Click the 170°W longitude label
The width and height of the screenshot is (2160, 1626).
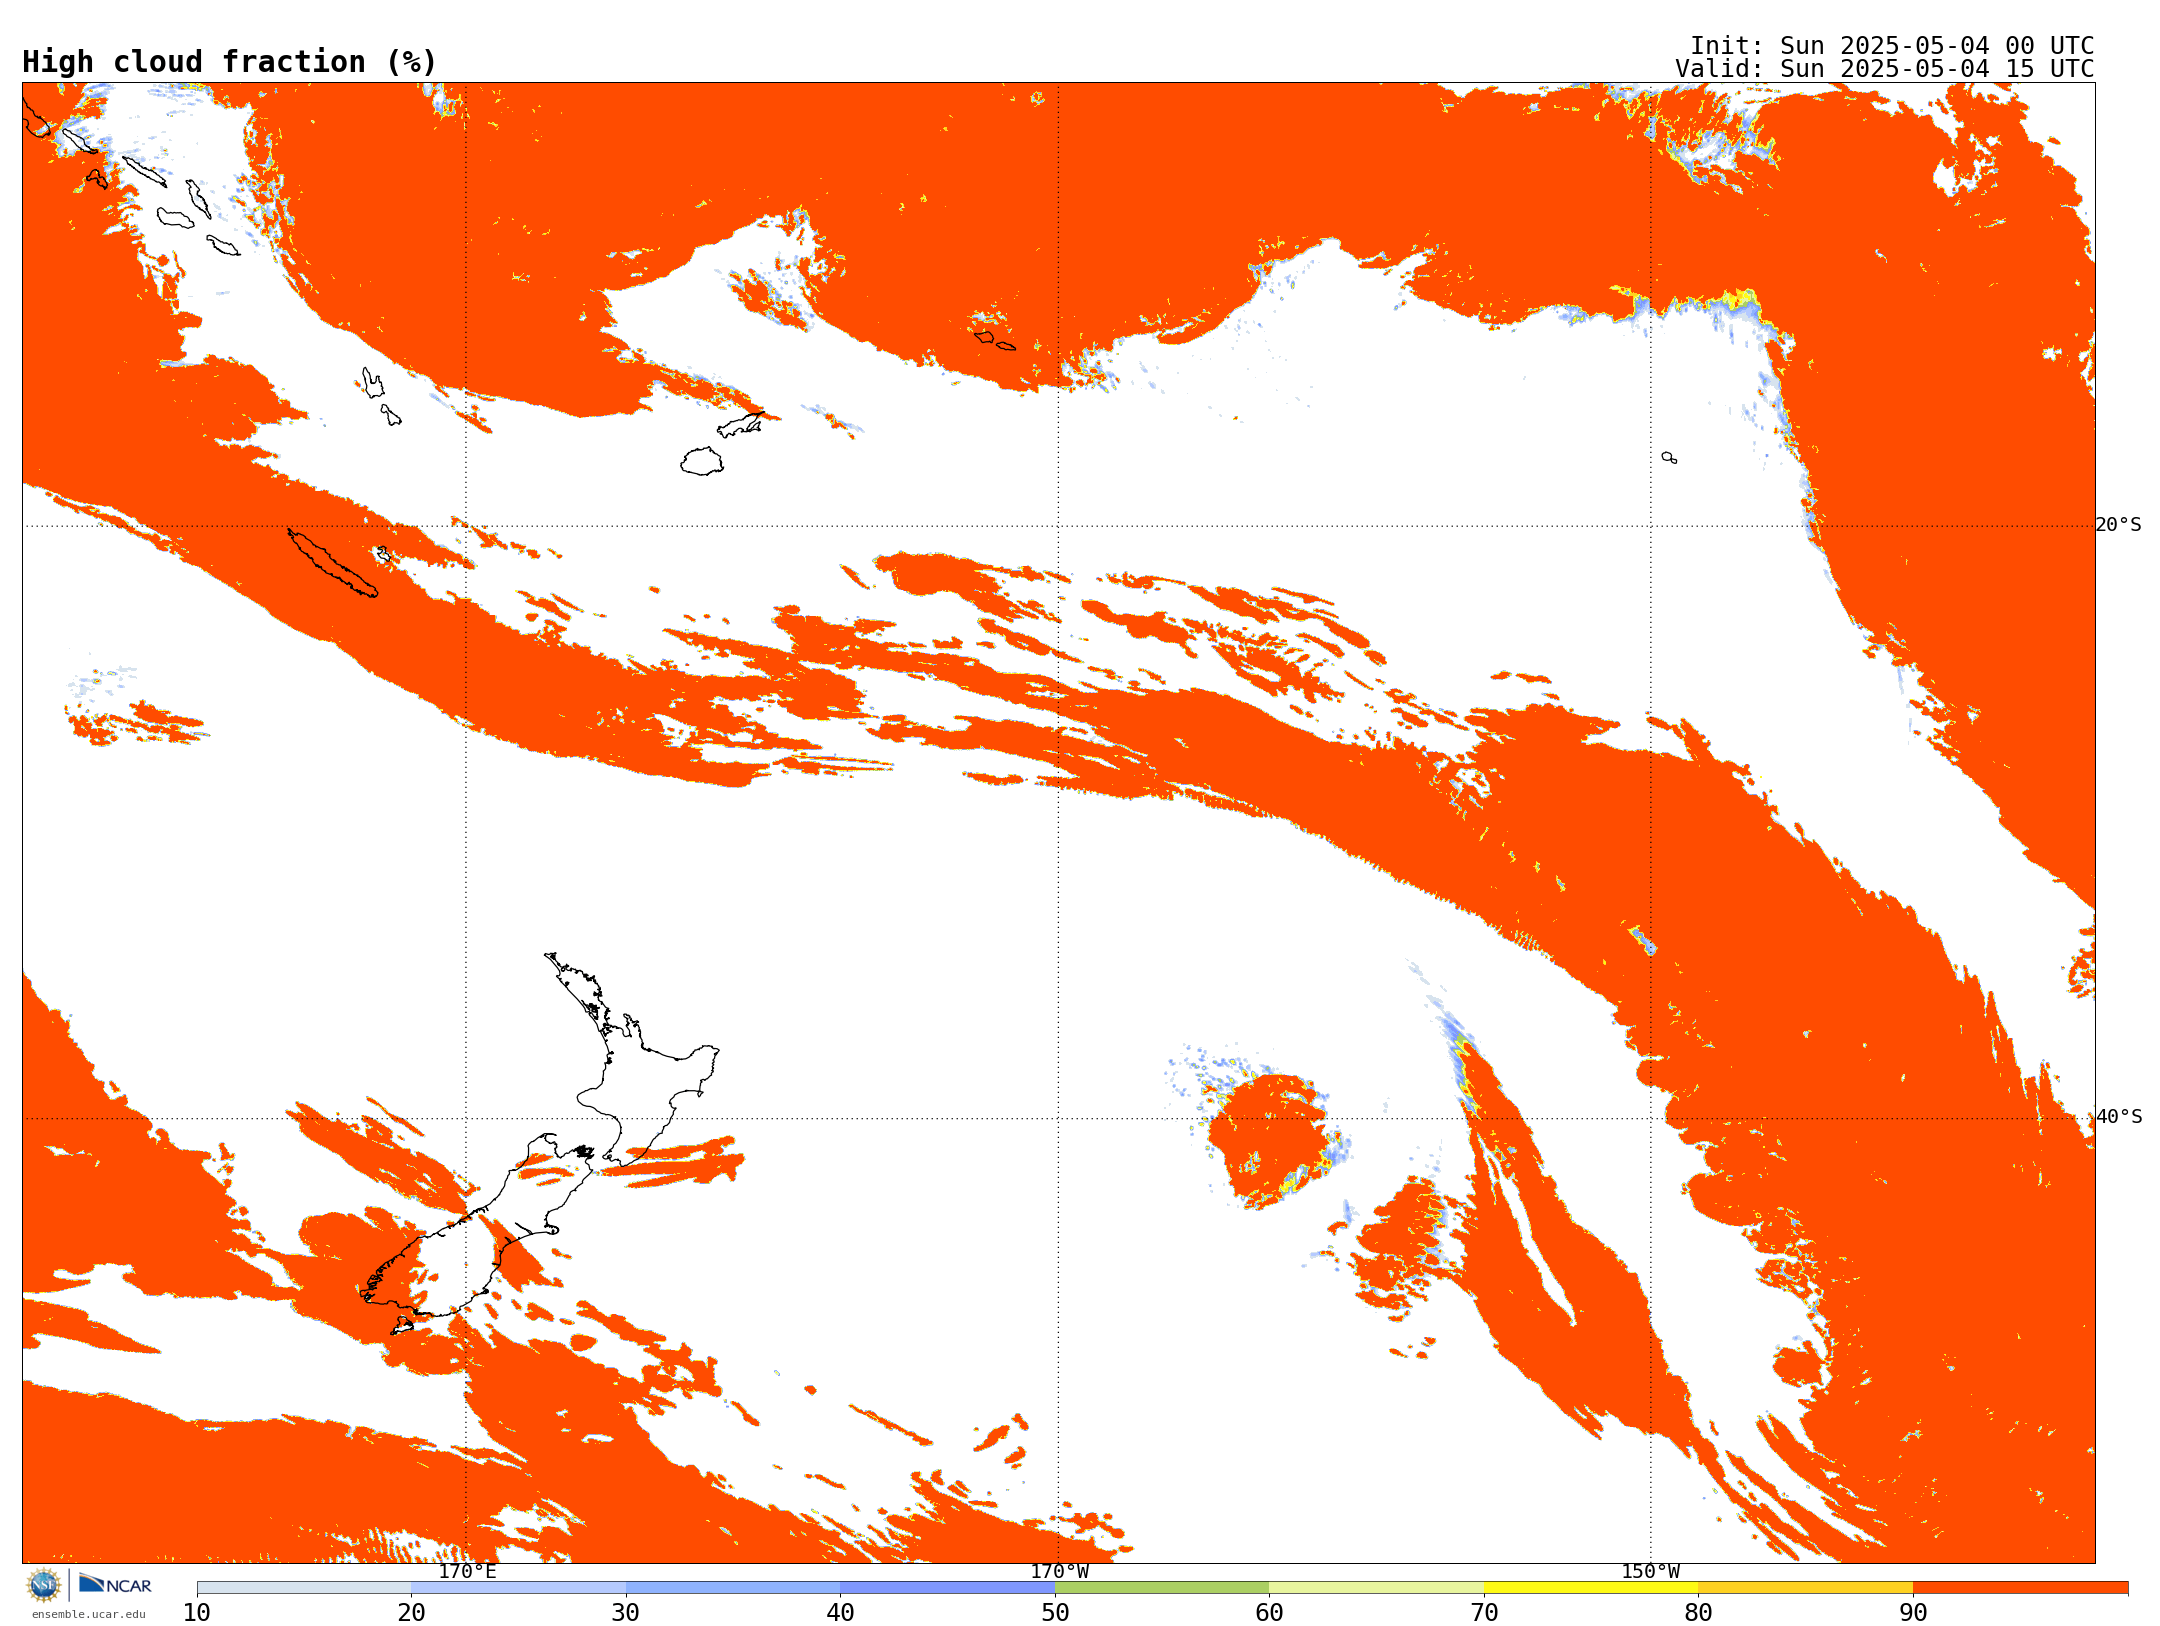tap(1059, 1571)
